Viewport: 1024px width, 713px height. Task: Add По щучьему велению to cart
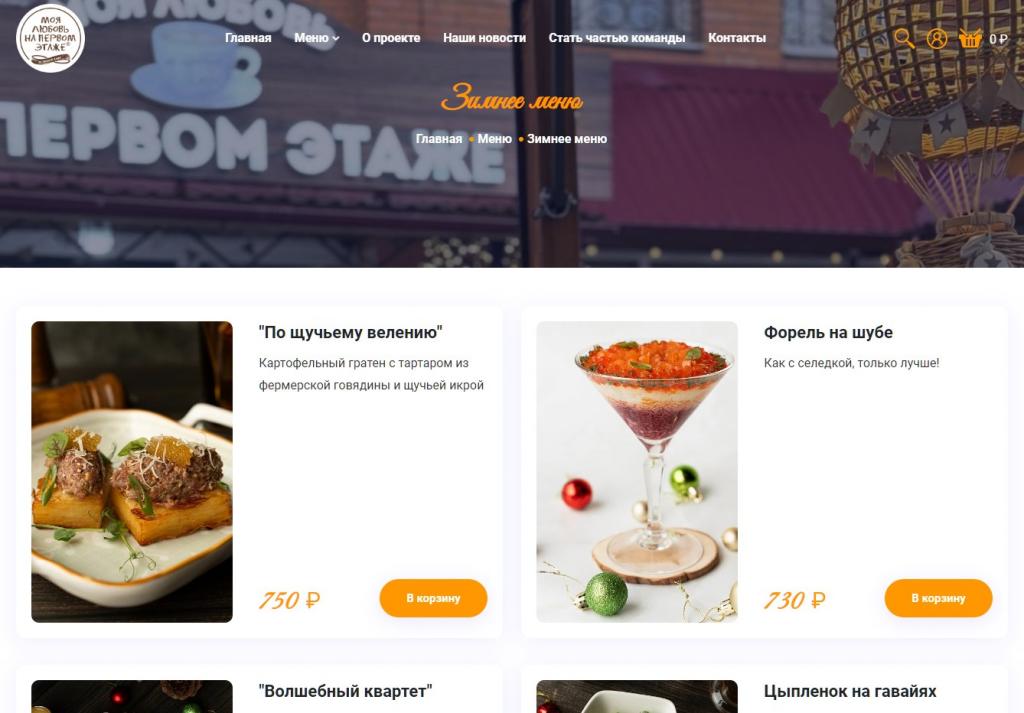point(433,598)
